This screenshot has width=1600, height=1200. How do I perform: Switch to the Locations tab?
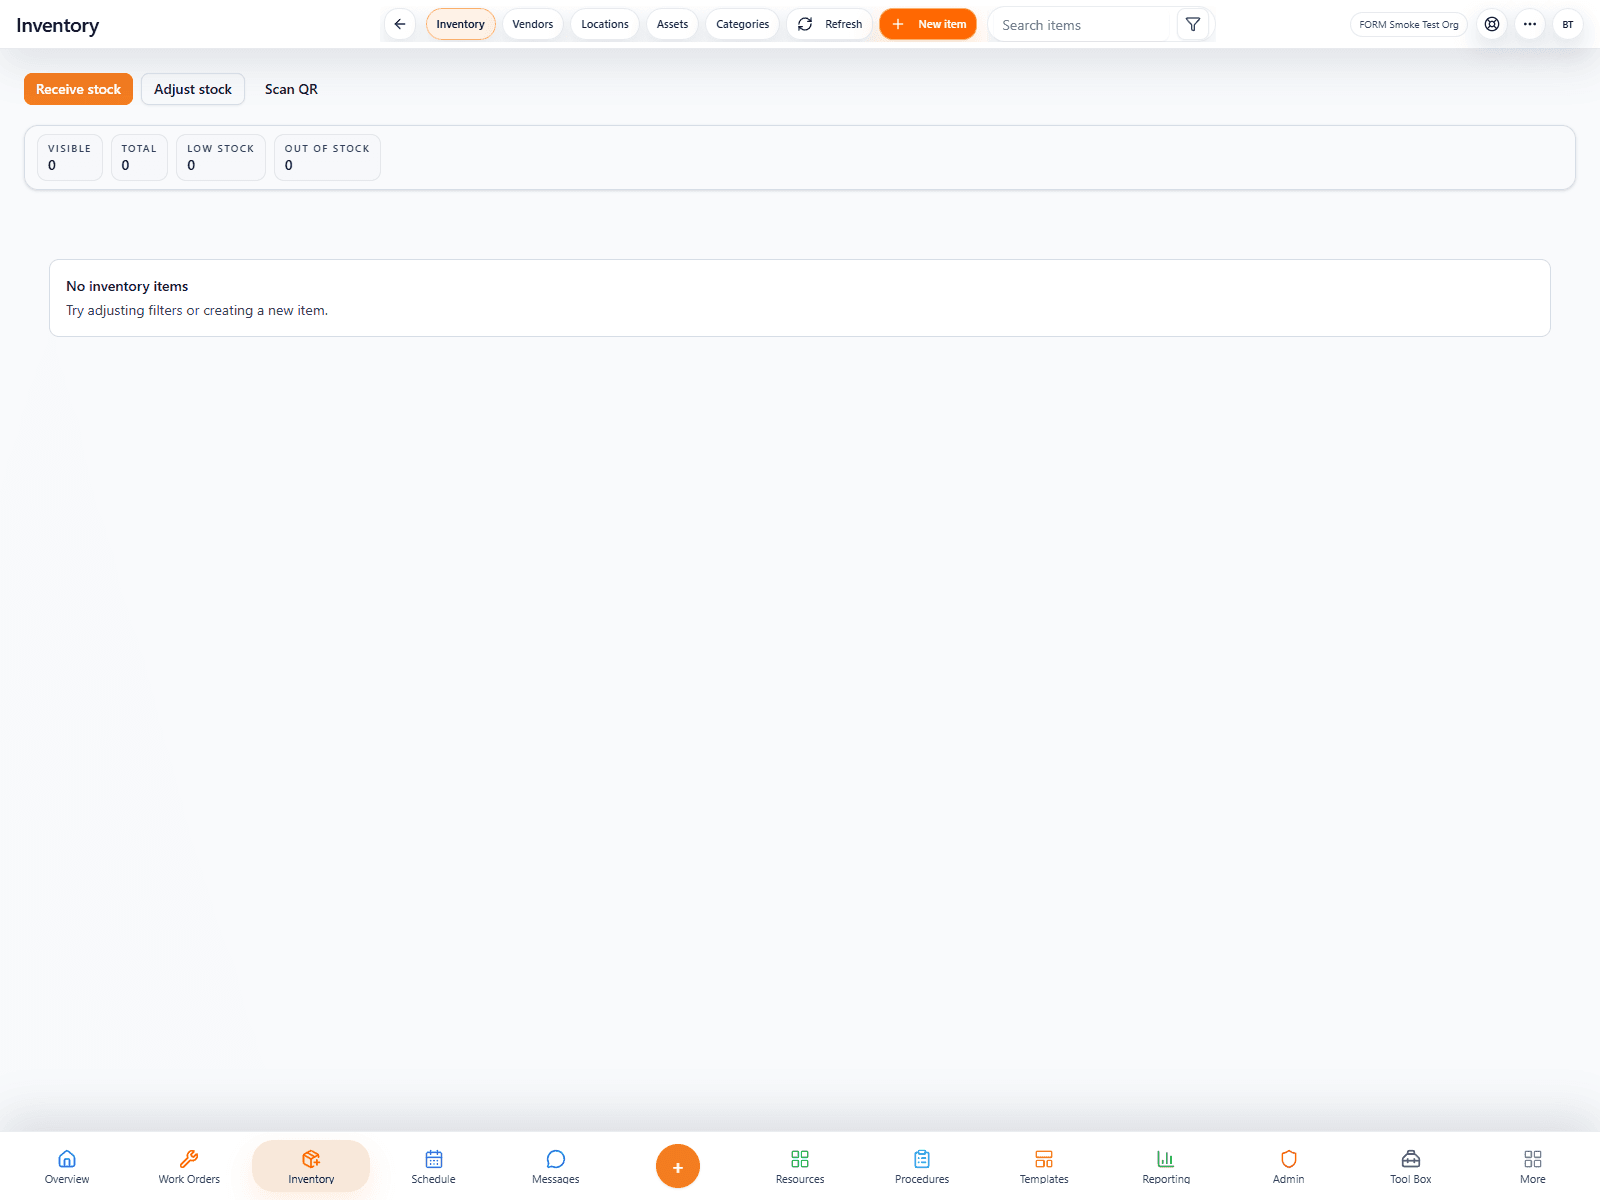pyautogui.click(x=605, y=24)
